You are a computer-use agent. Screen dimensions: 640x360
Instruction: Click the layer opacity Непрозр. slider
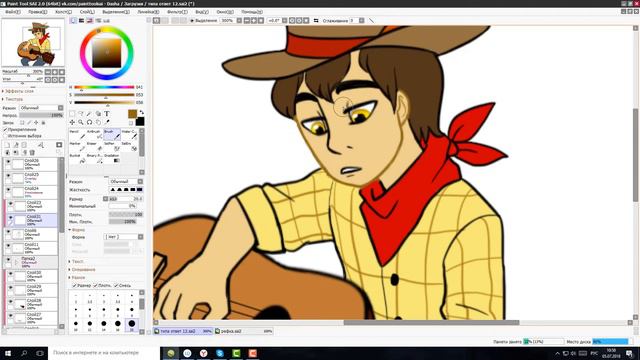pyautogui.click(x=41, y=116)
